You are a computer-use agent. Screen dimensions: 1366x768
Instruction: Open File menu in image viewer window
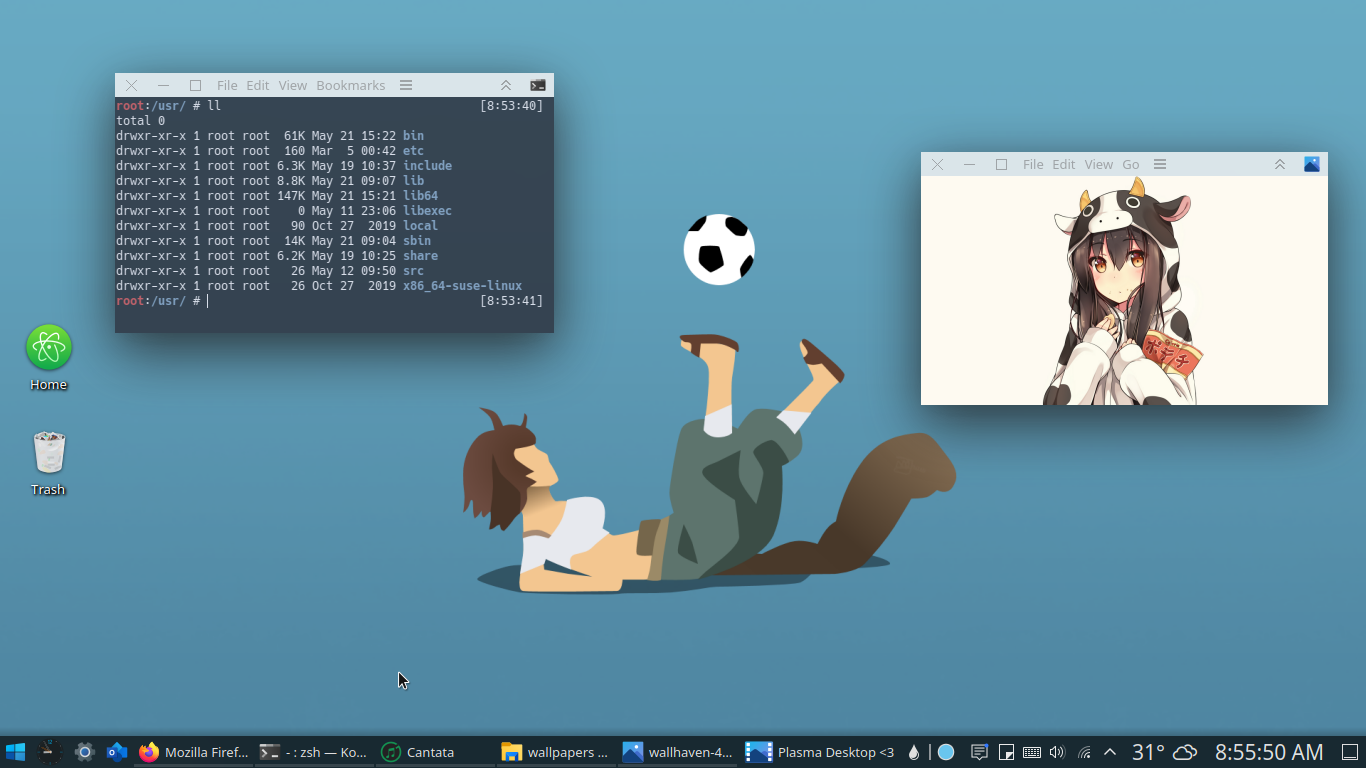(1033, 165)
